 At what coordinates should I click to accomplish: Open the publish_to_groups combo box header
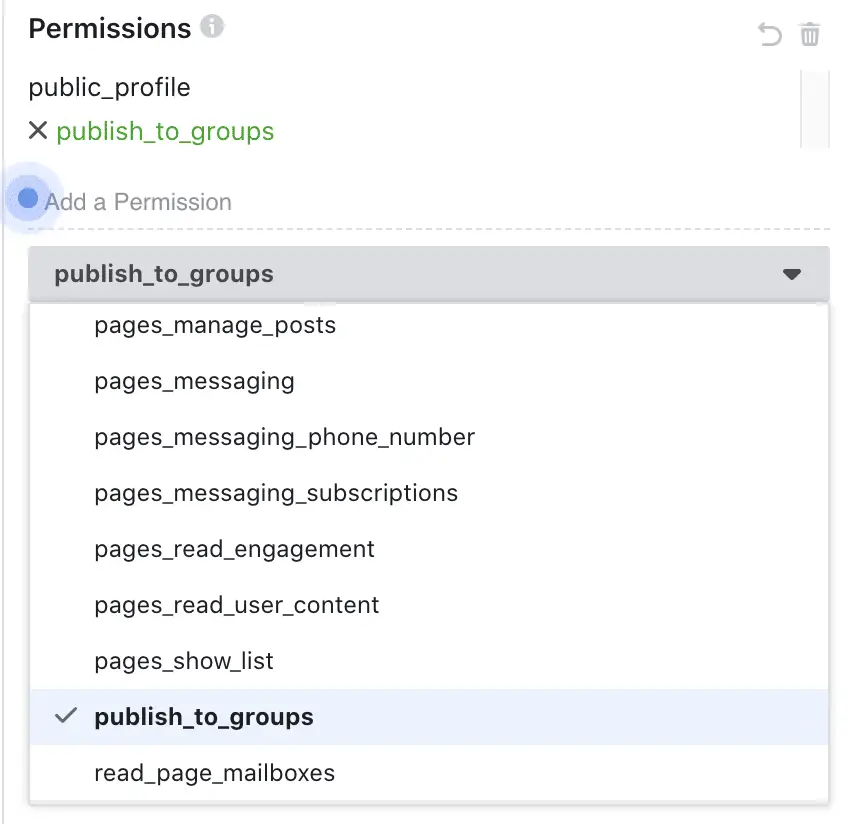pyautogui.click(x=429, y=274)
